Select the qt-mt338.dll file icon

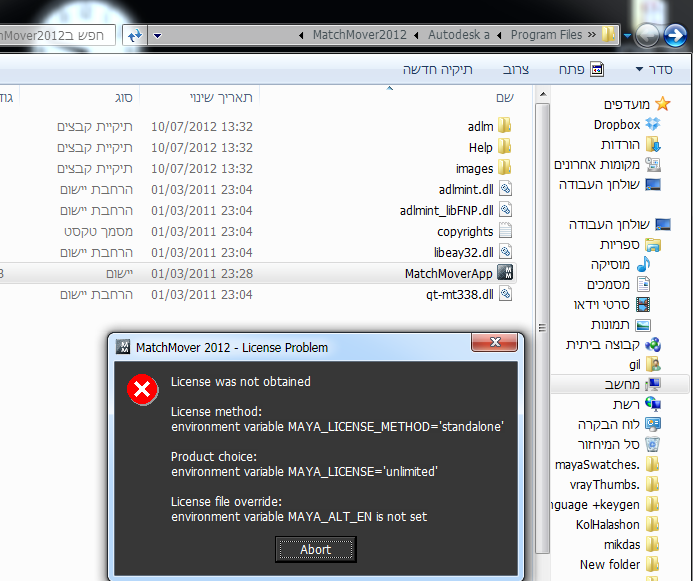click(x=506, y=293)
